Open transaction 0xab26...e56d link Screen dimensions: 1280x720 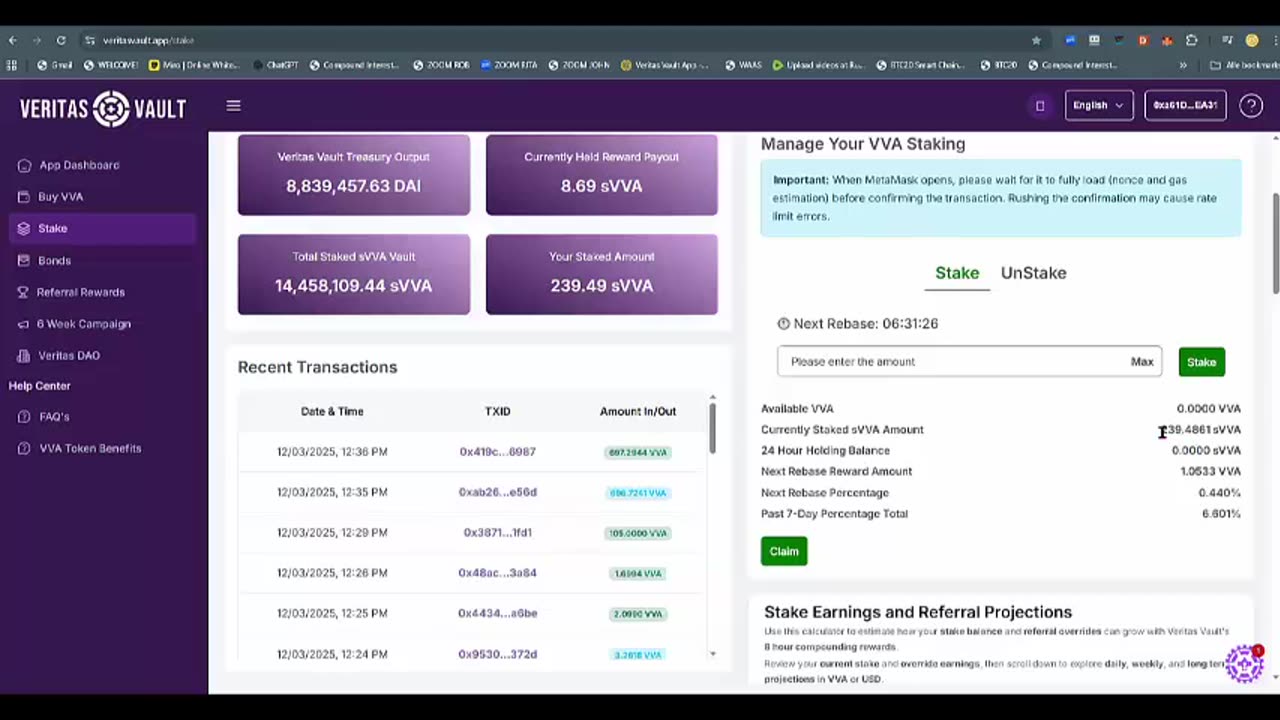[x=497, y=492]
